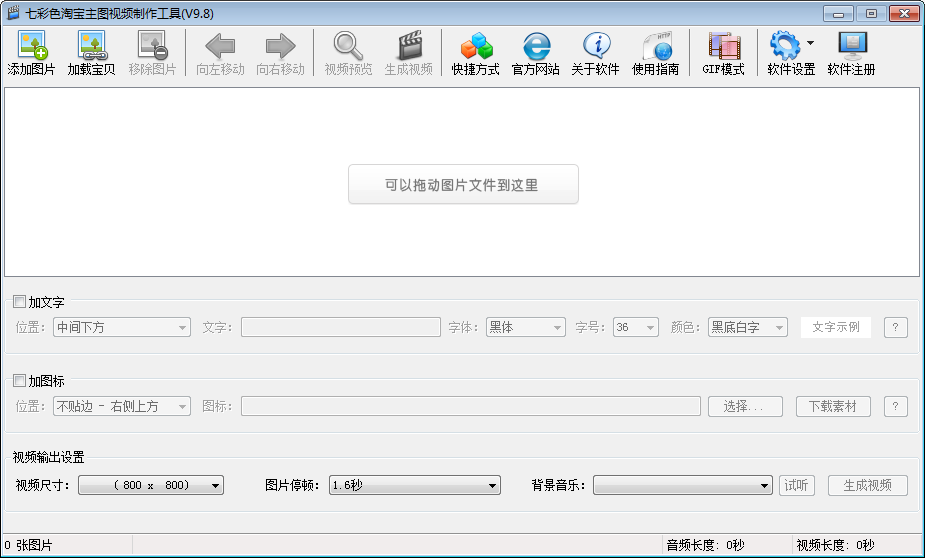This screenshot has width=925, height=558.
Task: Click the 向左移动 left arrow icon
Action: tap(220, 53)
